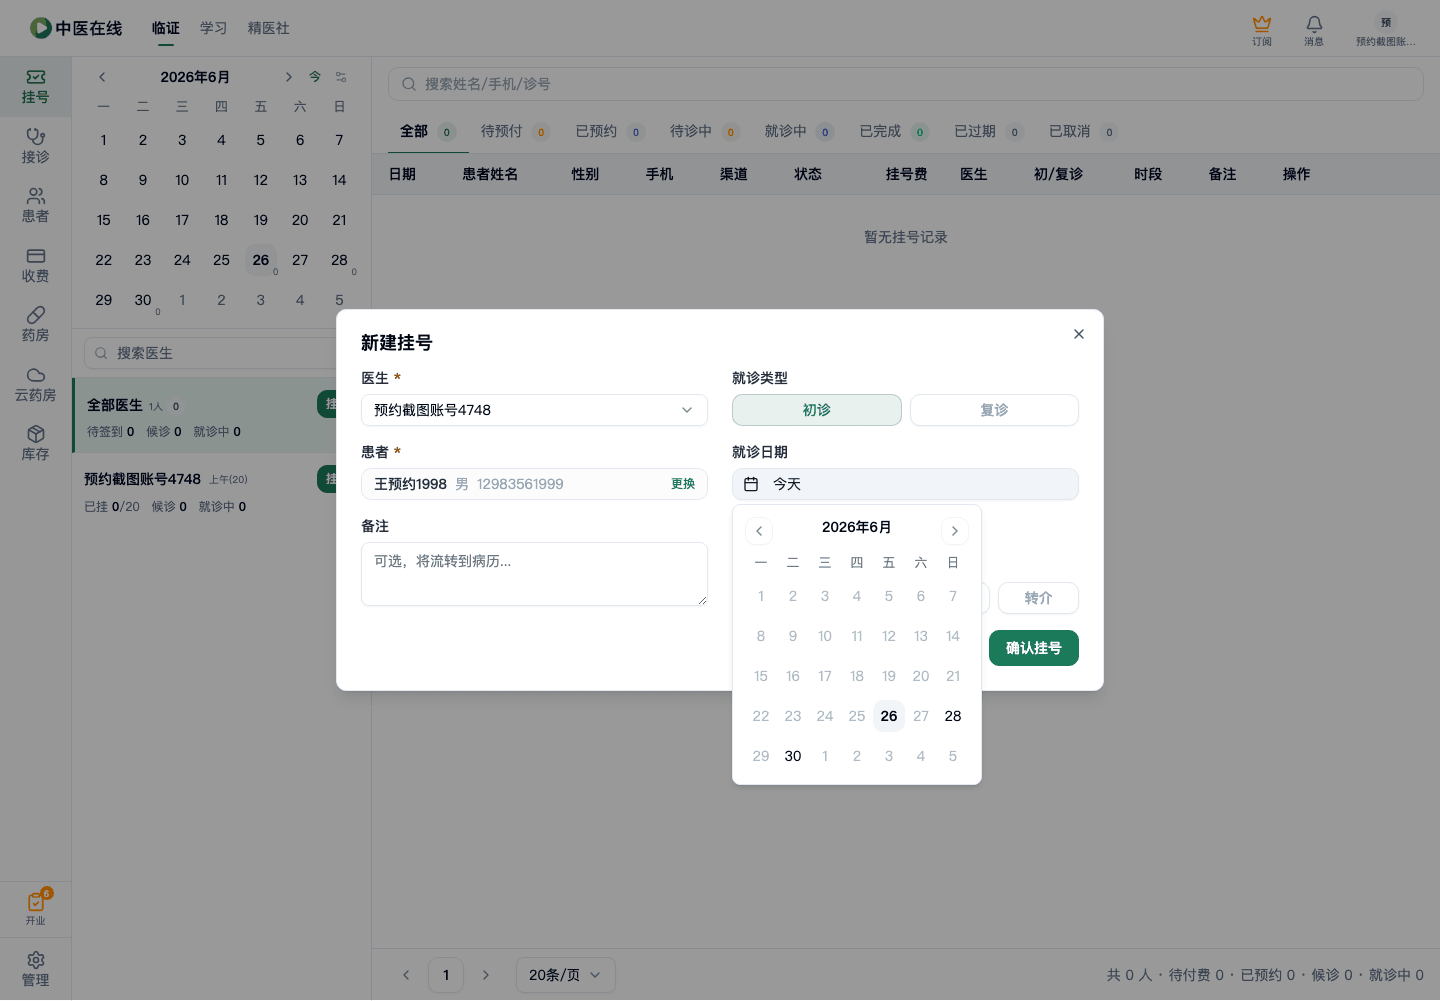Go to previous page of records

[406, 975]
